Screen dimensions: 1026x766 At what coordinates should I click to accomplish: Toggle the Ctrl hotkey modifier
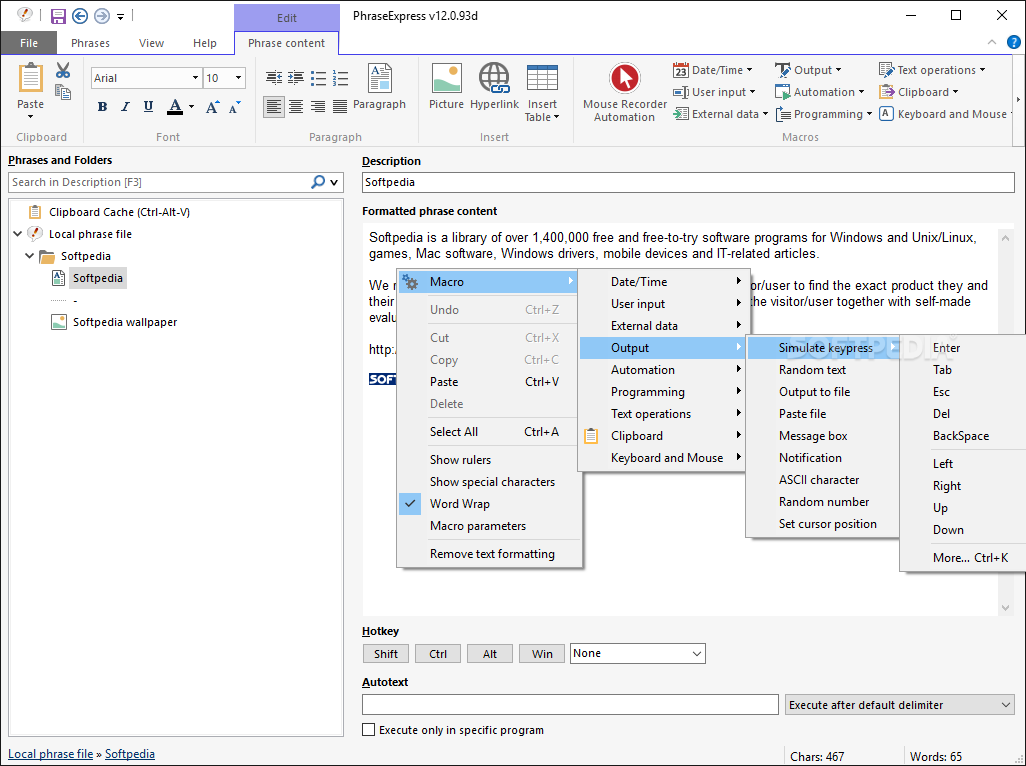(x=438, y=653)
